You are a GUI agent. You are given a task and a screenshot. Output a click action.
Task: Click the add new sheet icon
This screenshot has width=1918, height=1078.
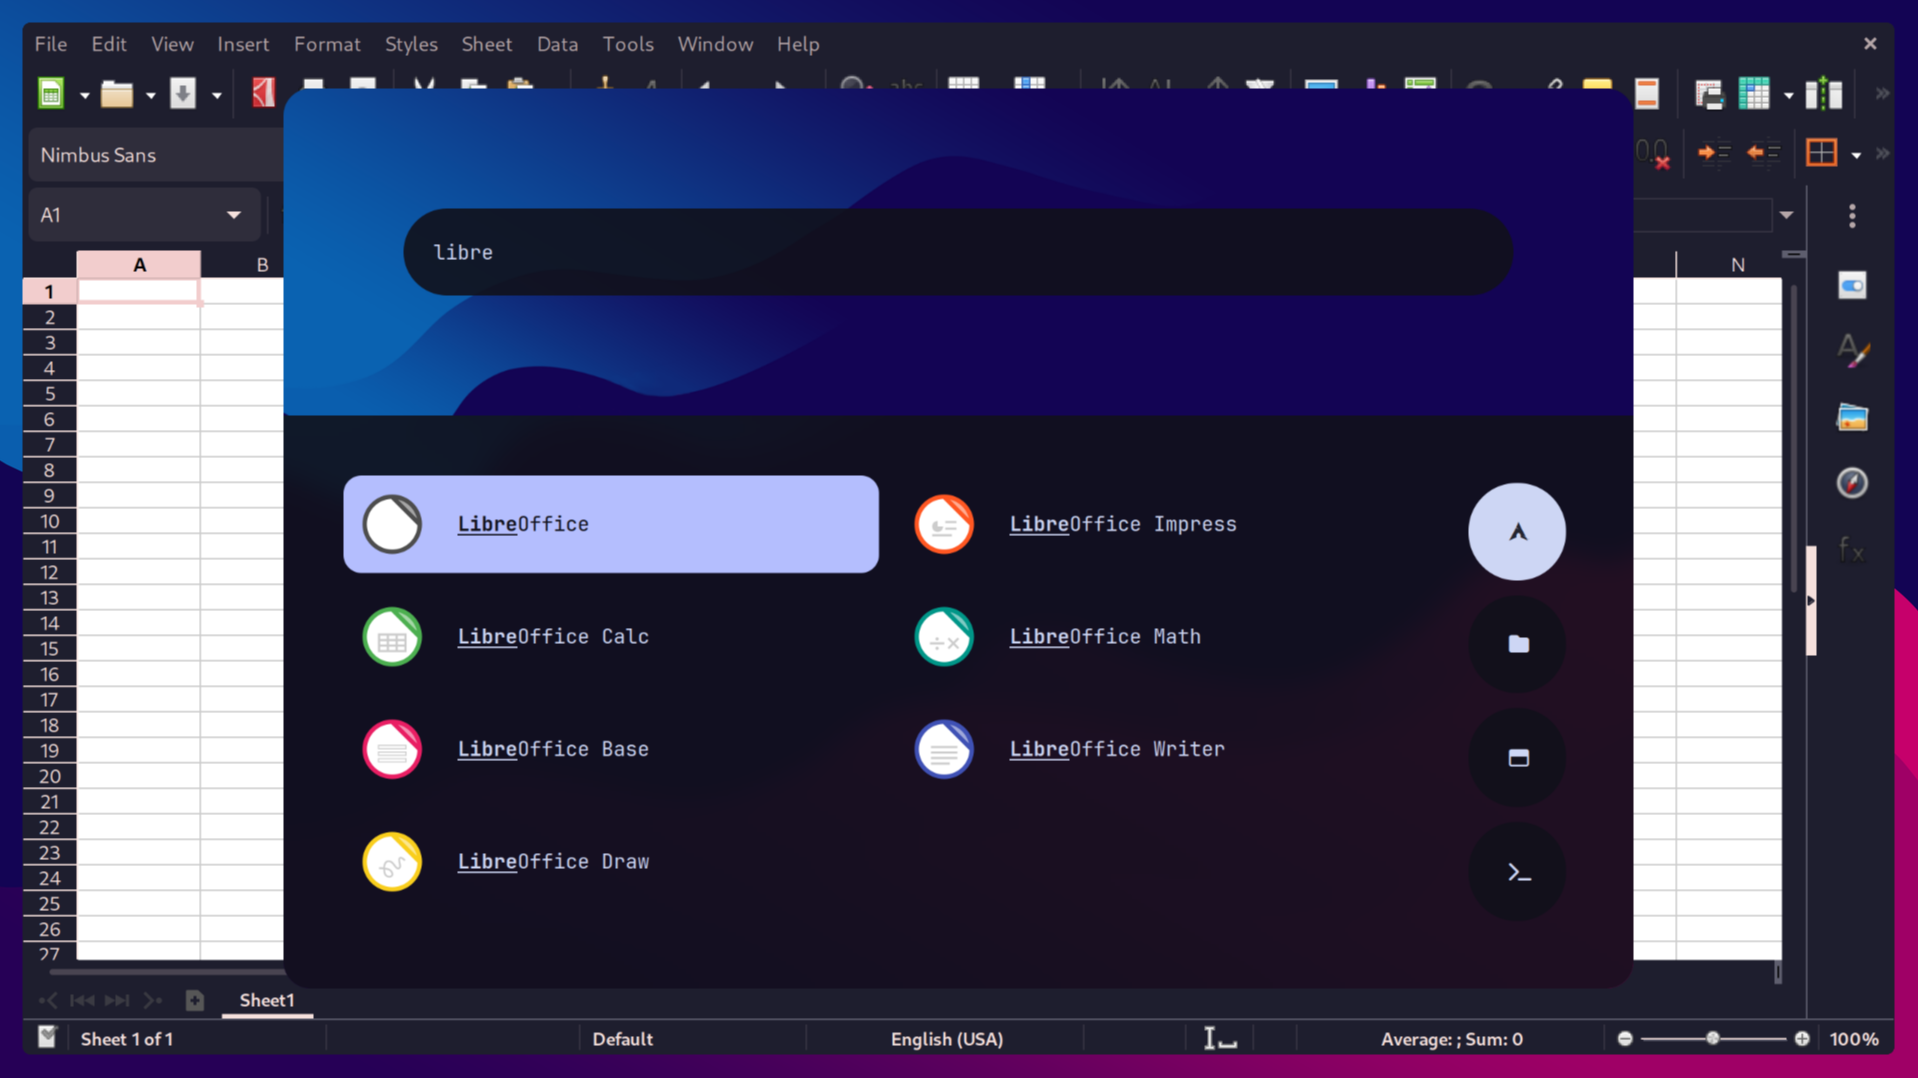click(x=195, y=1000)
